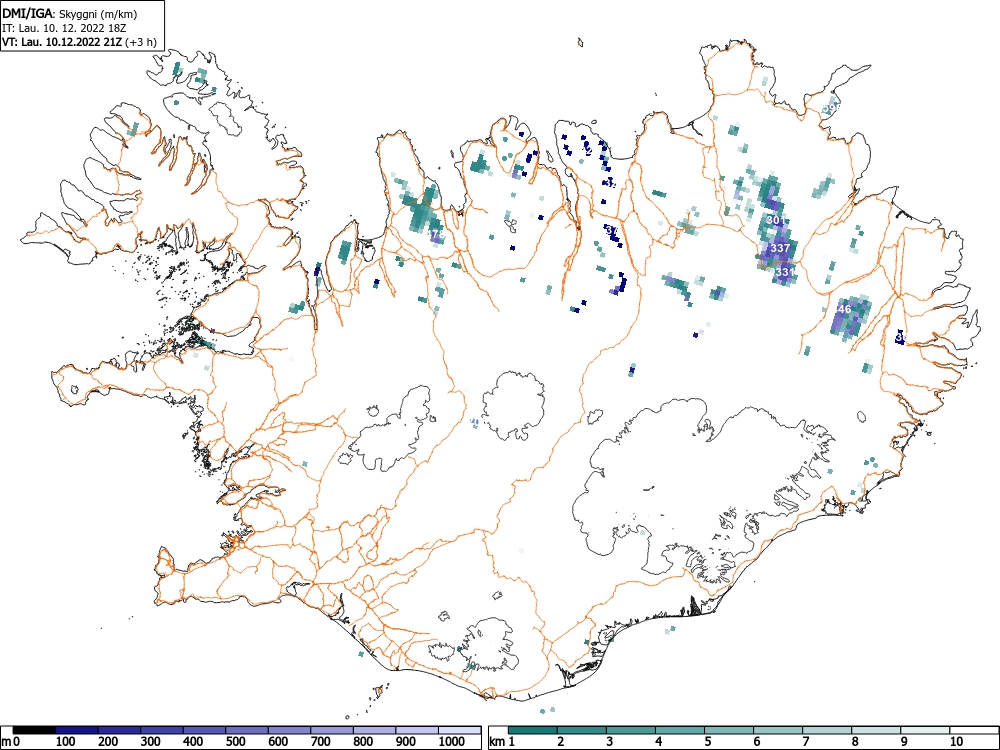The width and height of the screenshot is (1000, 750).
Task: Click the "700" legend label
Action: [x=321, y=742]
